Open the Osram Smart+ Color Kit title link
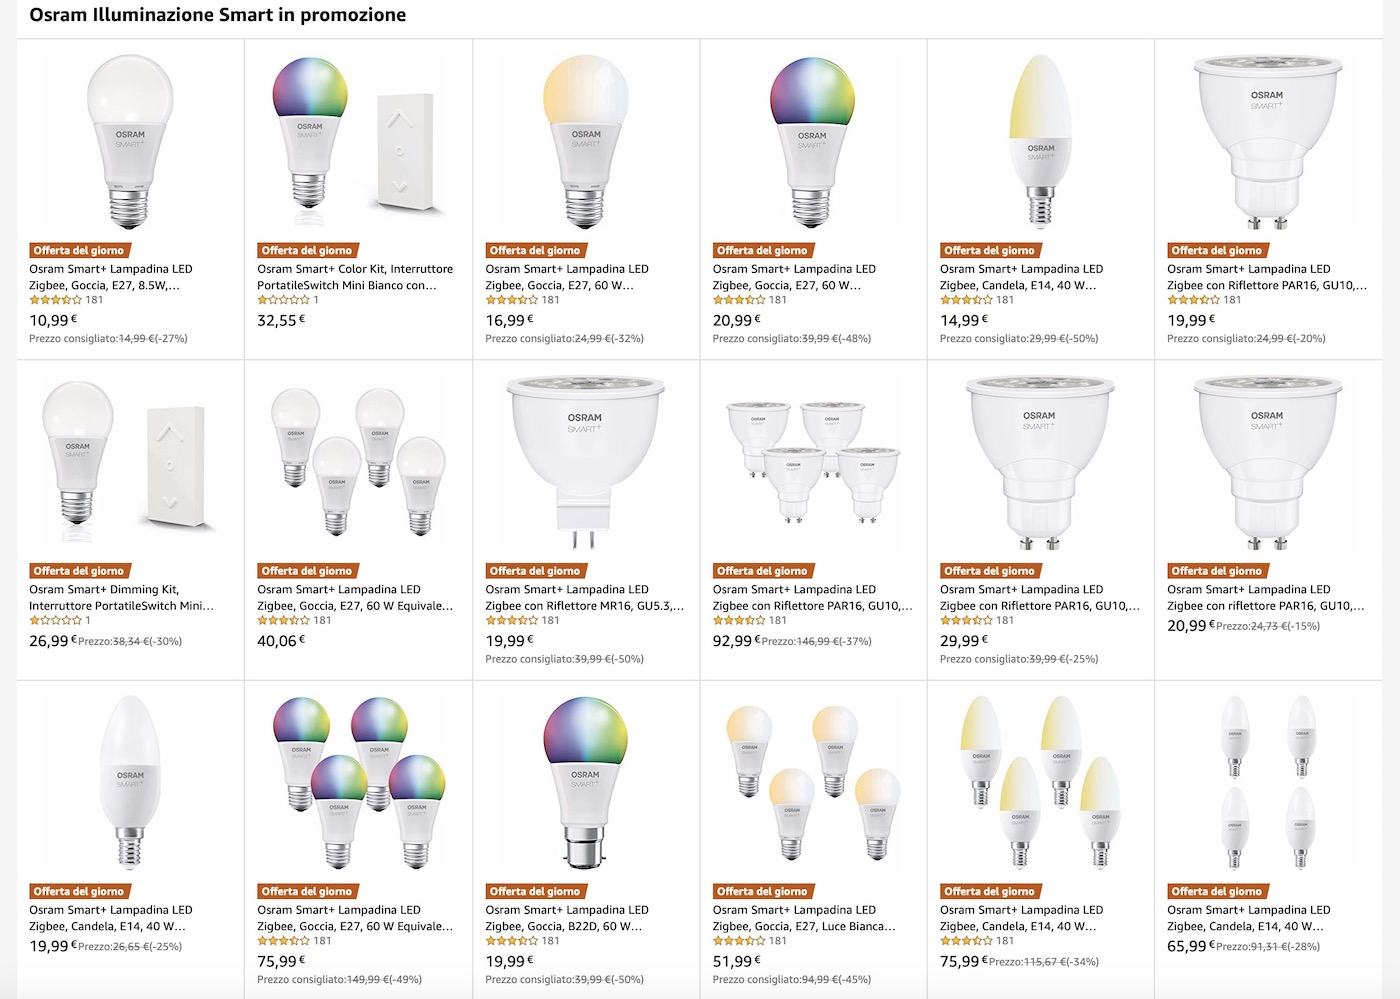 355,277
